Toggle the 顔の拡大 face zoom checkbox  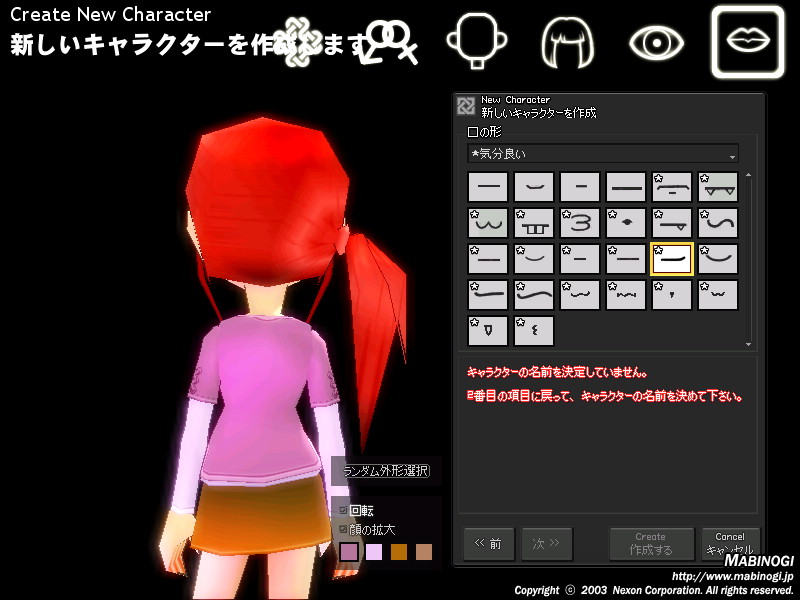point(343,529)
